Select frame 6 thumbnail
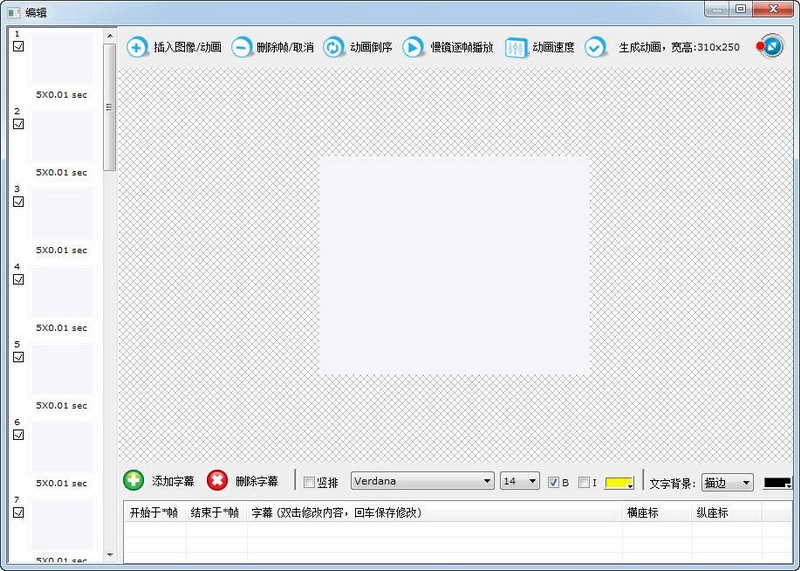 [63, 446]
